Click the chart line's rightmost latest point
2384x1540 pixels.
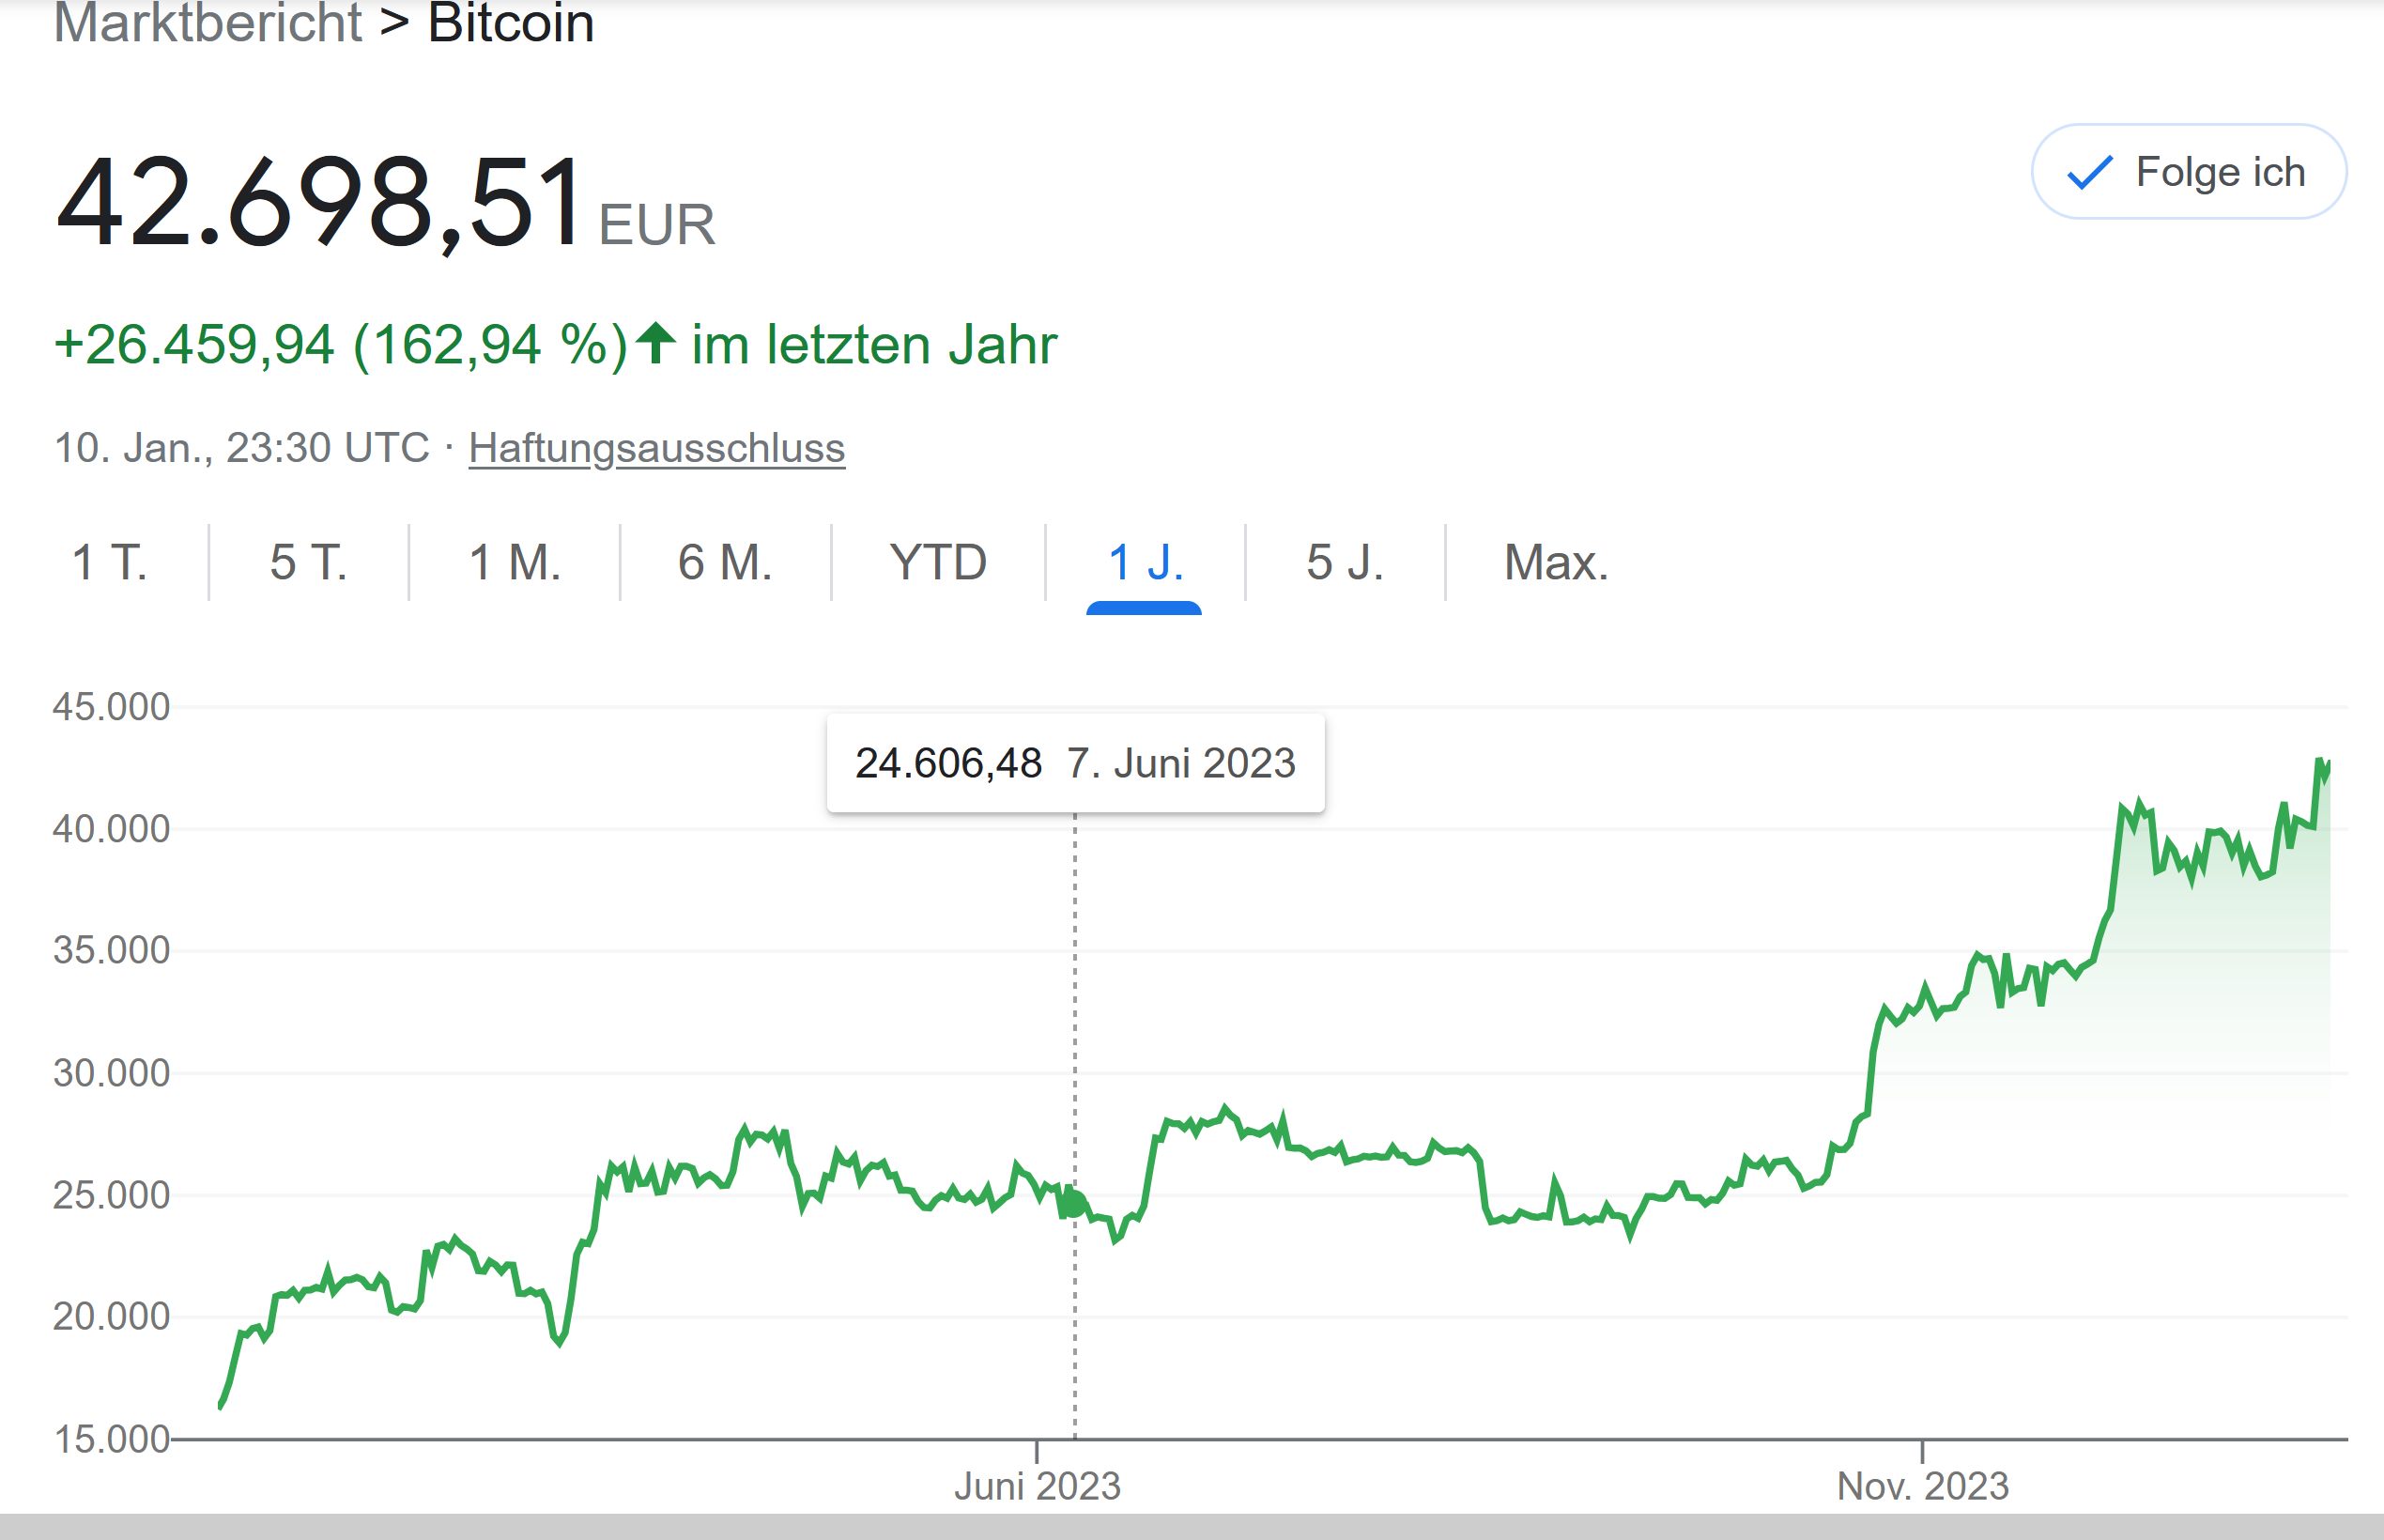[x=2328, y=765]
